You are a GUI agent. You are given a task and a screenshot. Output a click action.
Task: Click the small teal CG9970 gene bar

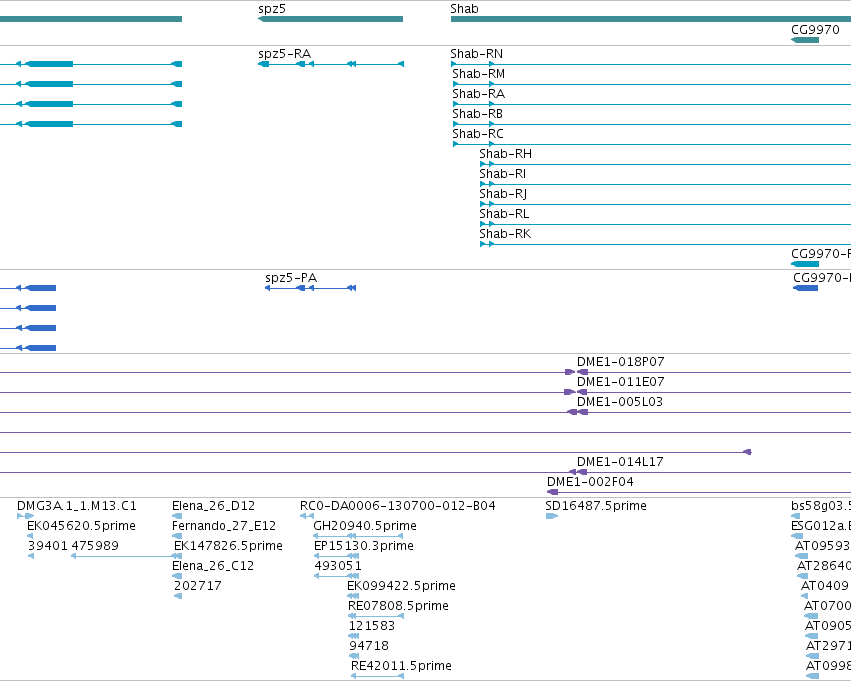click(805, 40)
